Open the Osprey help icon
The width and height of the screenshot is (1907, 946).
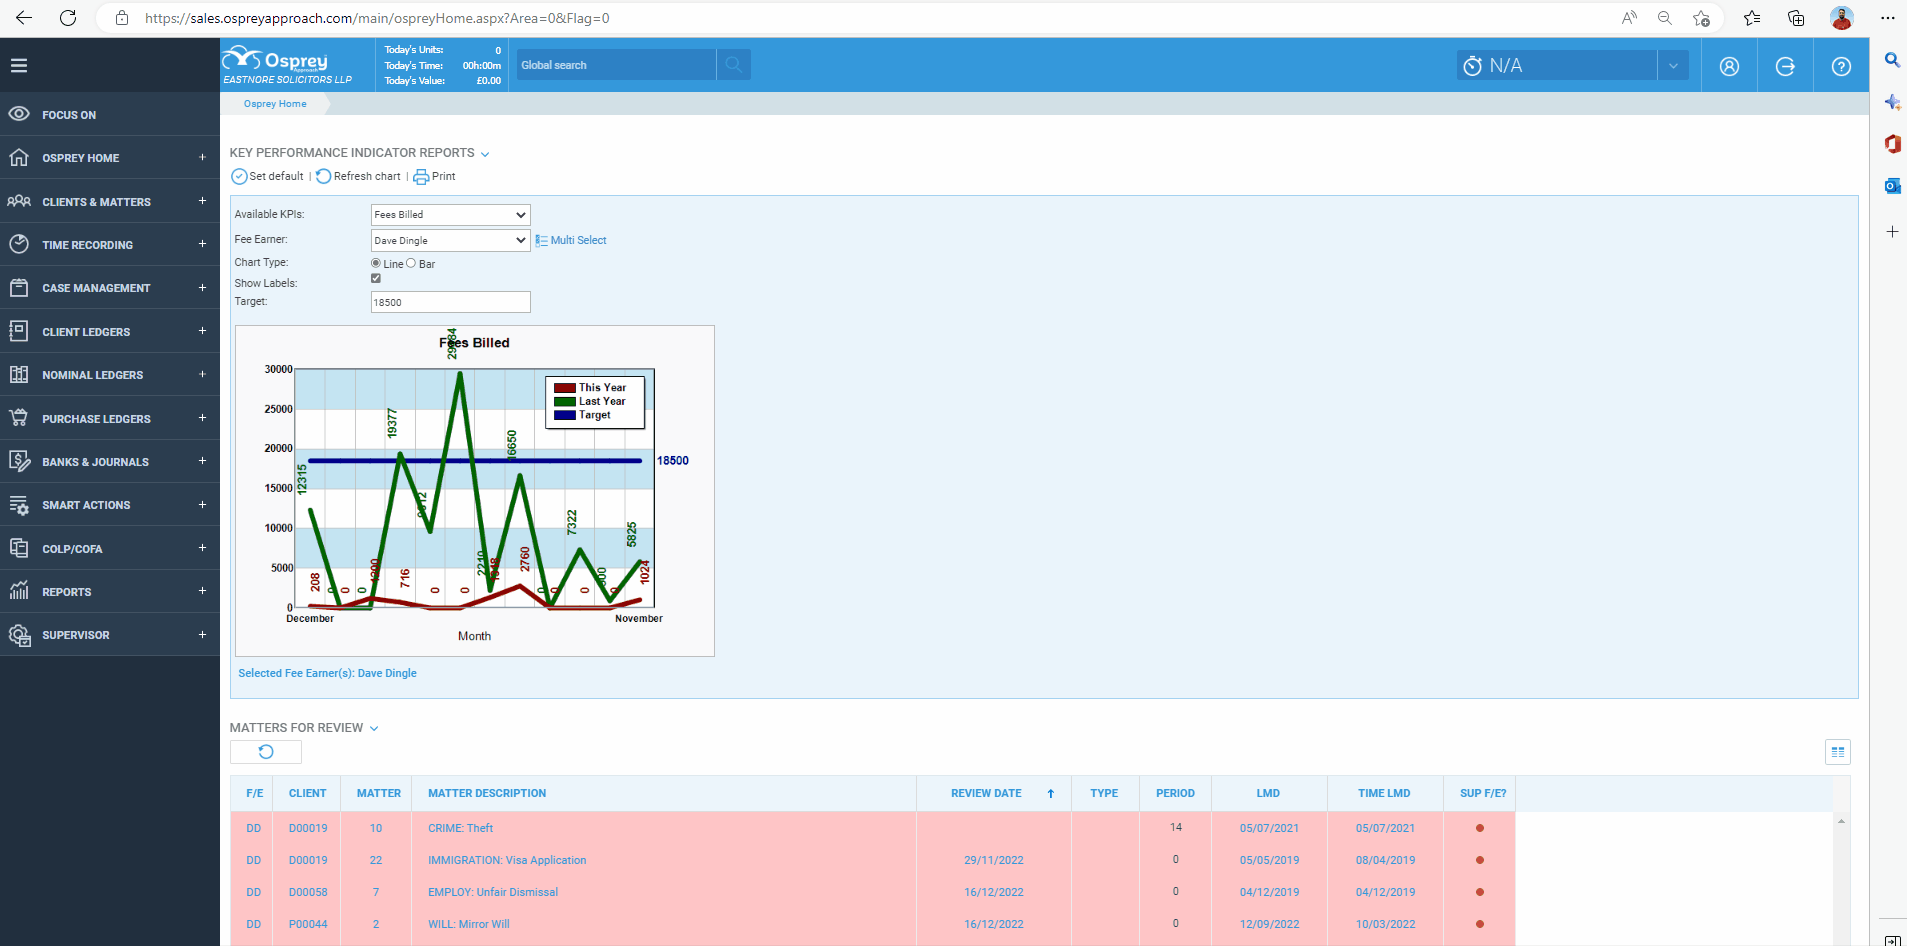coord(1840,64)
